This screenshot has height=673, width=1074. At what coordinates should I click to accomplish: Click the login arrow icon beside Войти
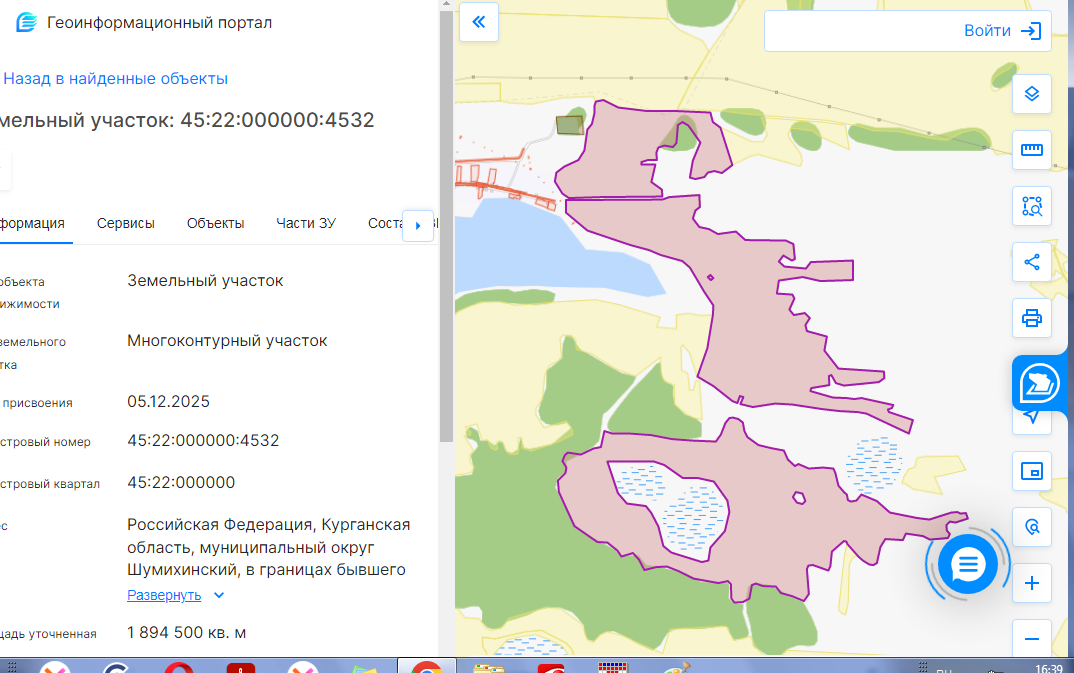click(1031, 31)
